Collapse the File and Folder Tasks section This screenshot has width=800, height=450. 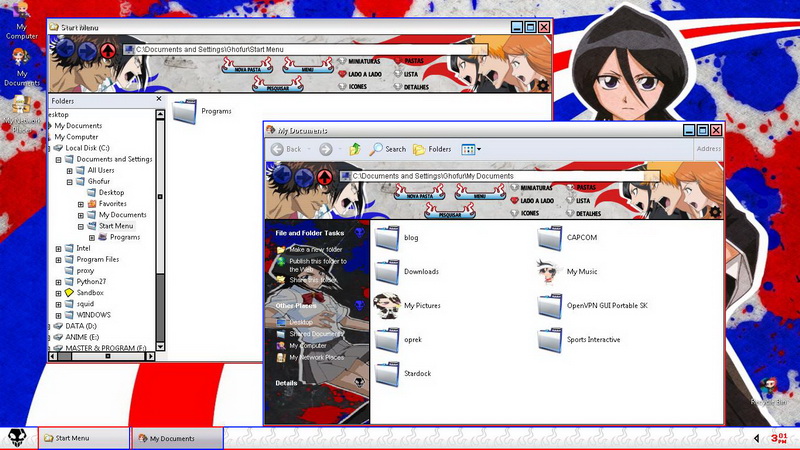coord(359,233)
